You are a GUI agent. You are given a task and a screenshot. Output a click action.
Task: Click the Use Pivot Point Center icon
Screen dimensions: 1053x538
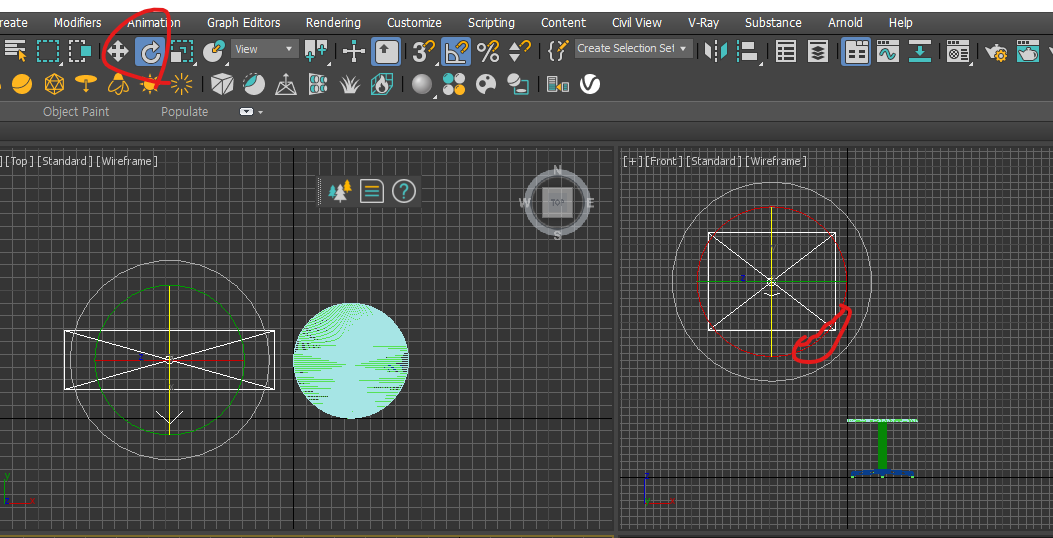click(x=316, y=51)
